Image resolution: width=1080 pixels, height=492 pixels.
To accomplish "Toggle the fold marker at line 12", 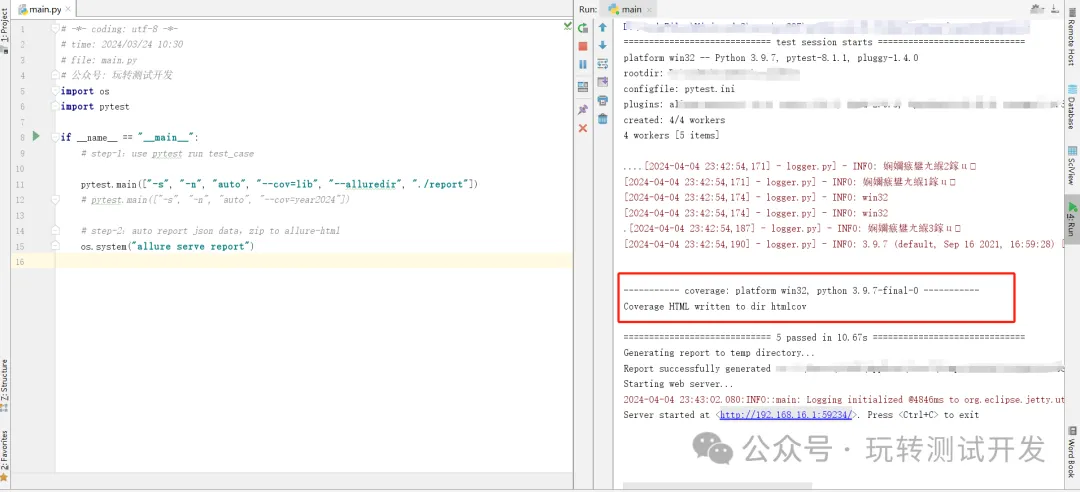I will [x=55, y=199].
